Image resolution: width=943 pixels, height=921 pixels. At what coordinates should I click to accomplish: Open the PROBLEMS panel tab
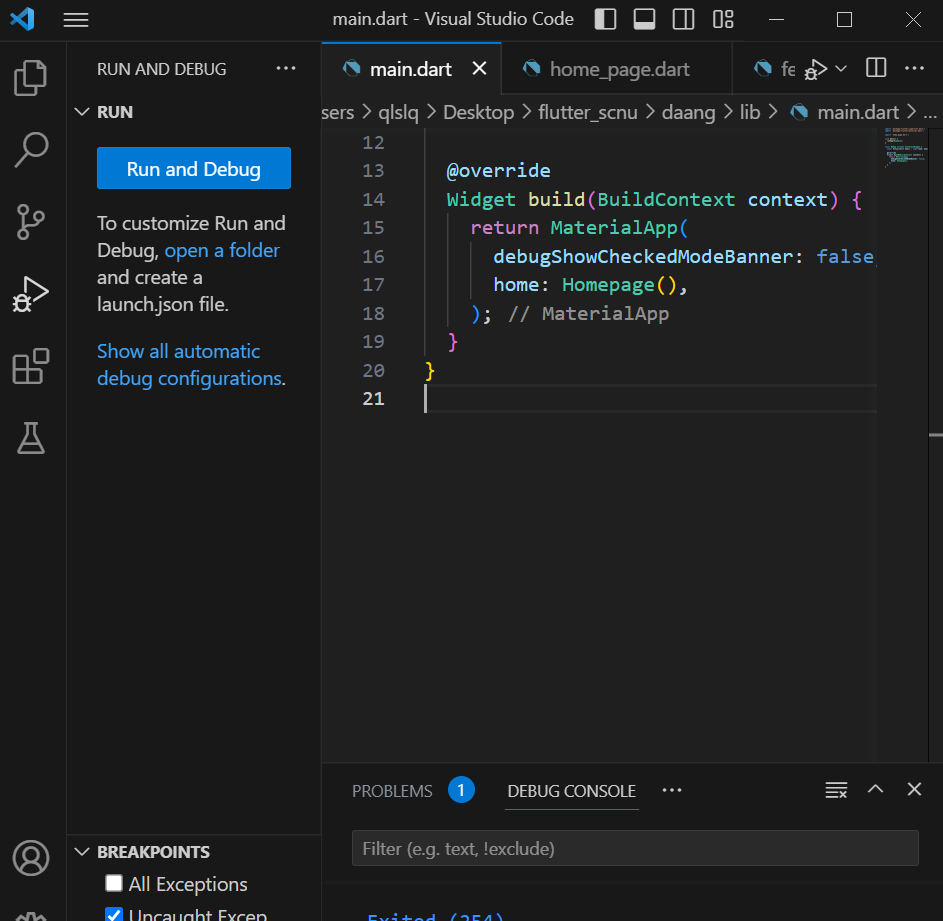(x=392, y=790)
